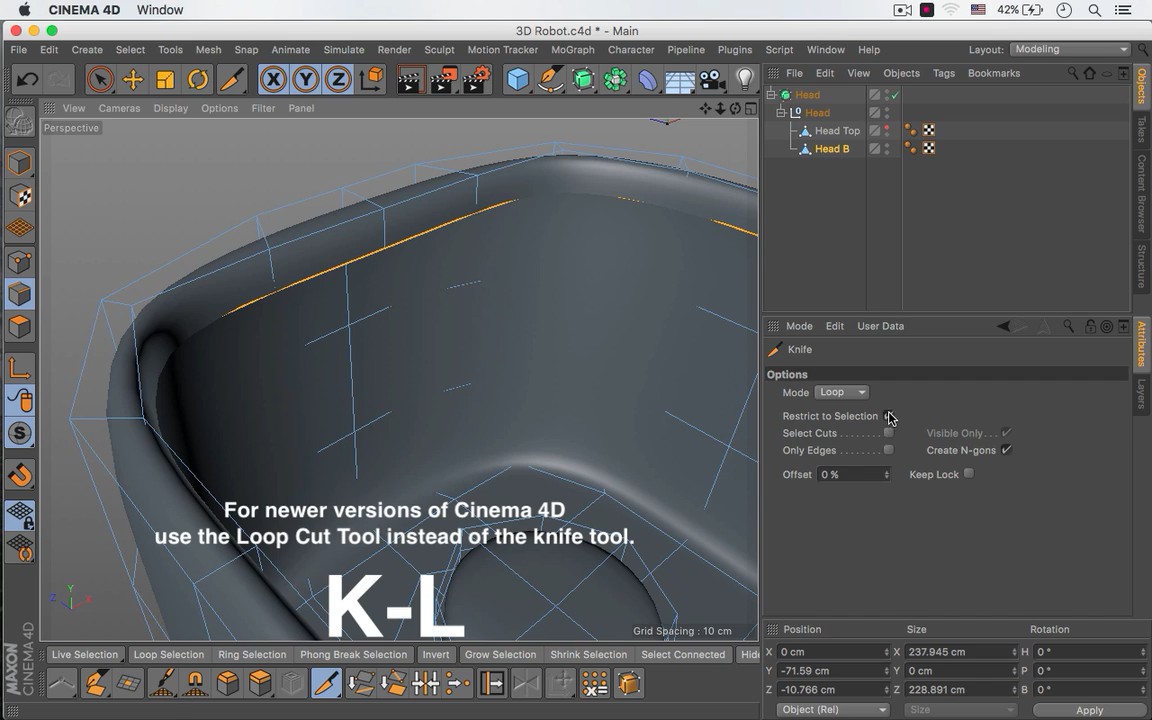The width and height of the screenshot is (1152, 720).
Task: Add a light using the bulb icon
Action: pos(744,80)
